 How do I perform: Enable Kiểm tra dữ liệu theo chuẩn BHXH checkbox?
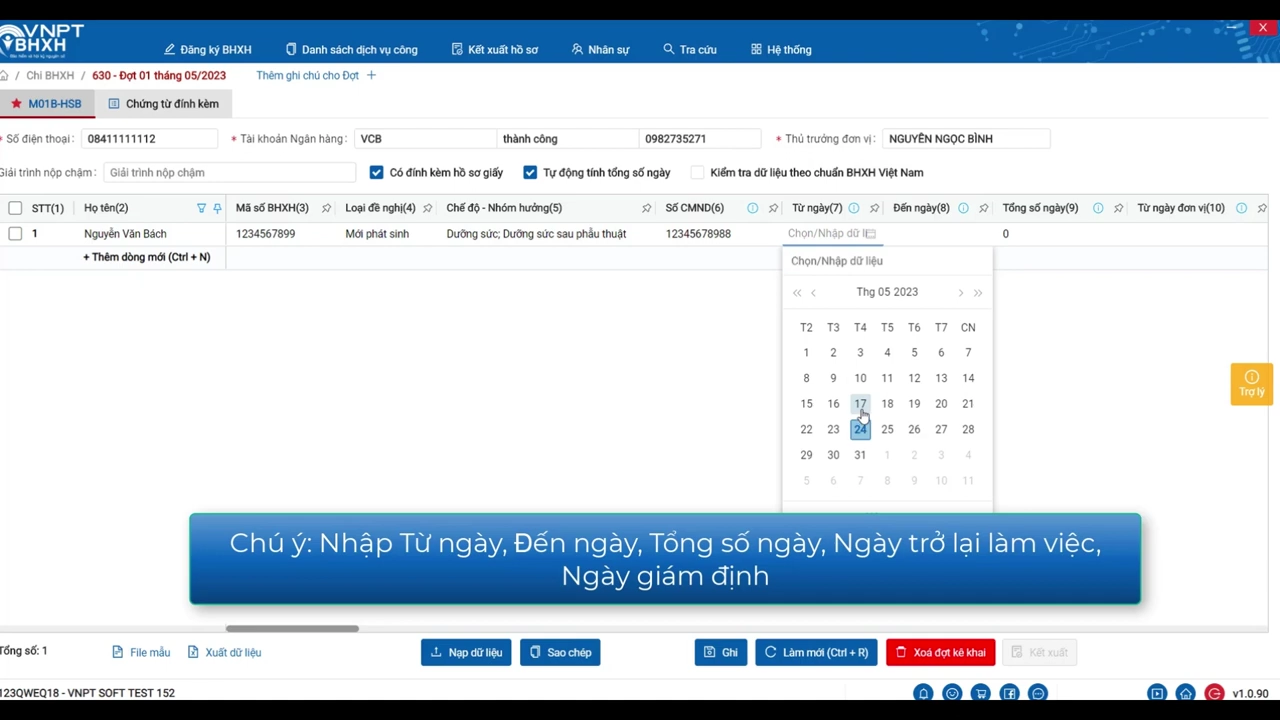point(697,173)
